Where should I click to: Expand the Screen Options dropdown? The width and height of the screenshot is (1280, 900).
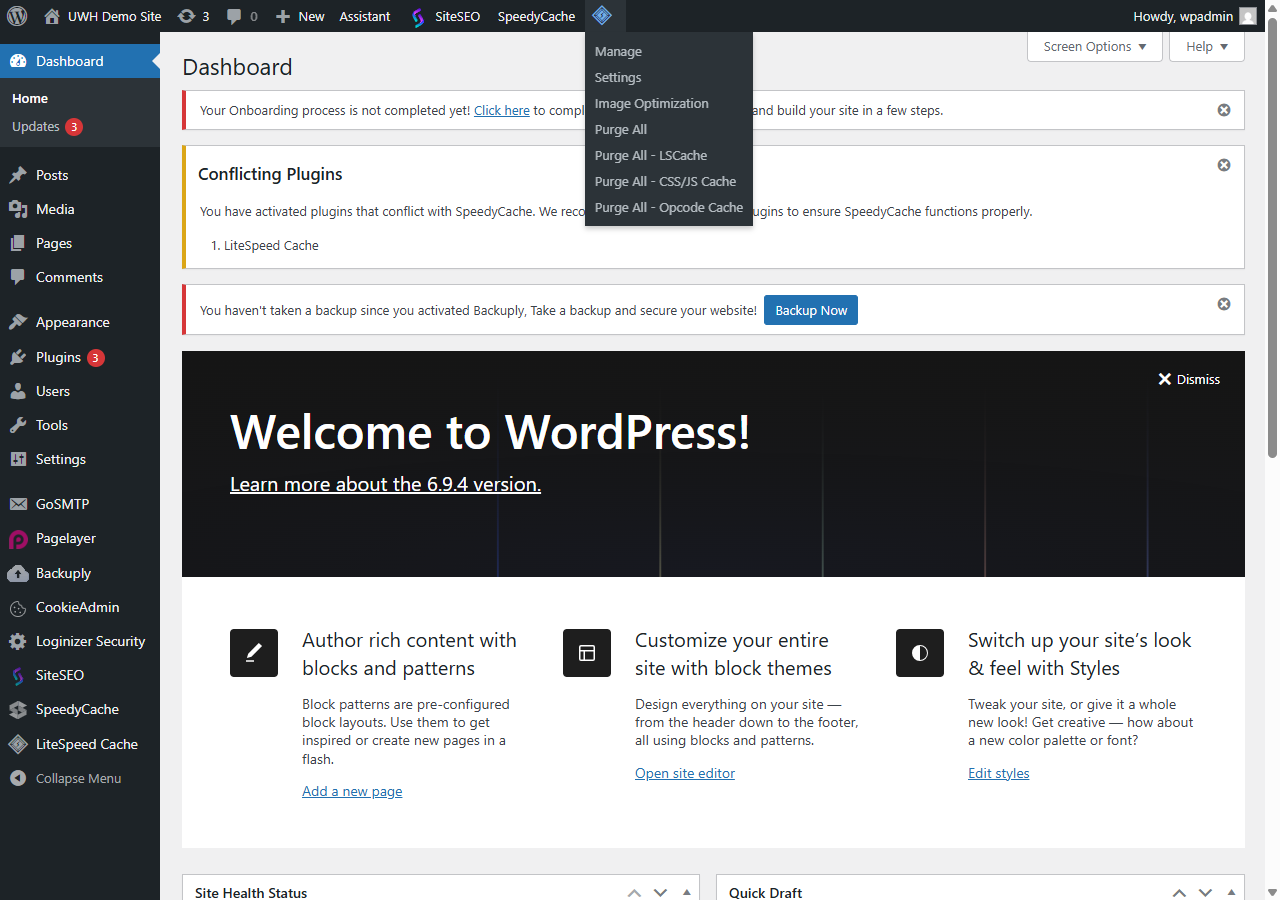(1095, 46)
